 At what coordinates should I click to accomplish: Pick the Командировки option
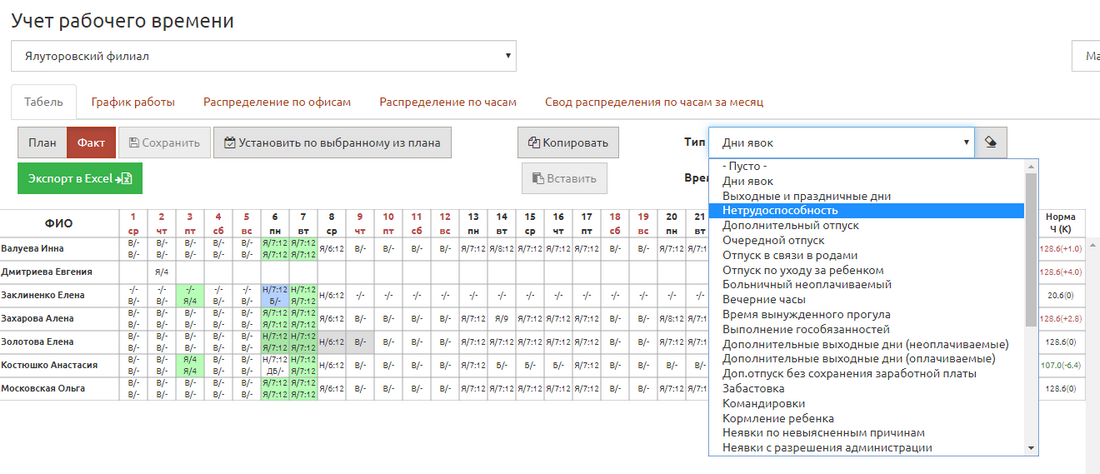pyautogui.click(x=764, y=403)
